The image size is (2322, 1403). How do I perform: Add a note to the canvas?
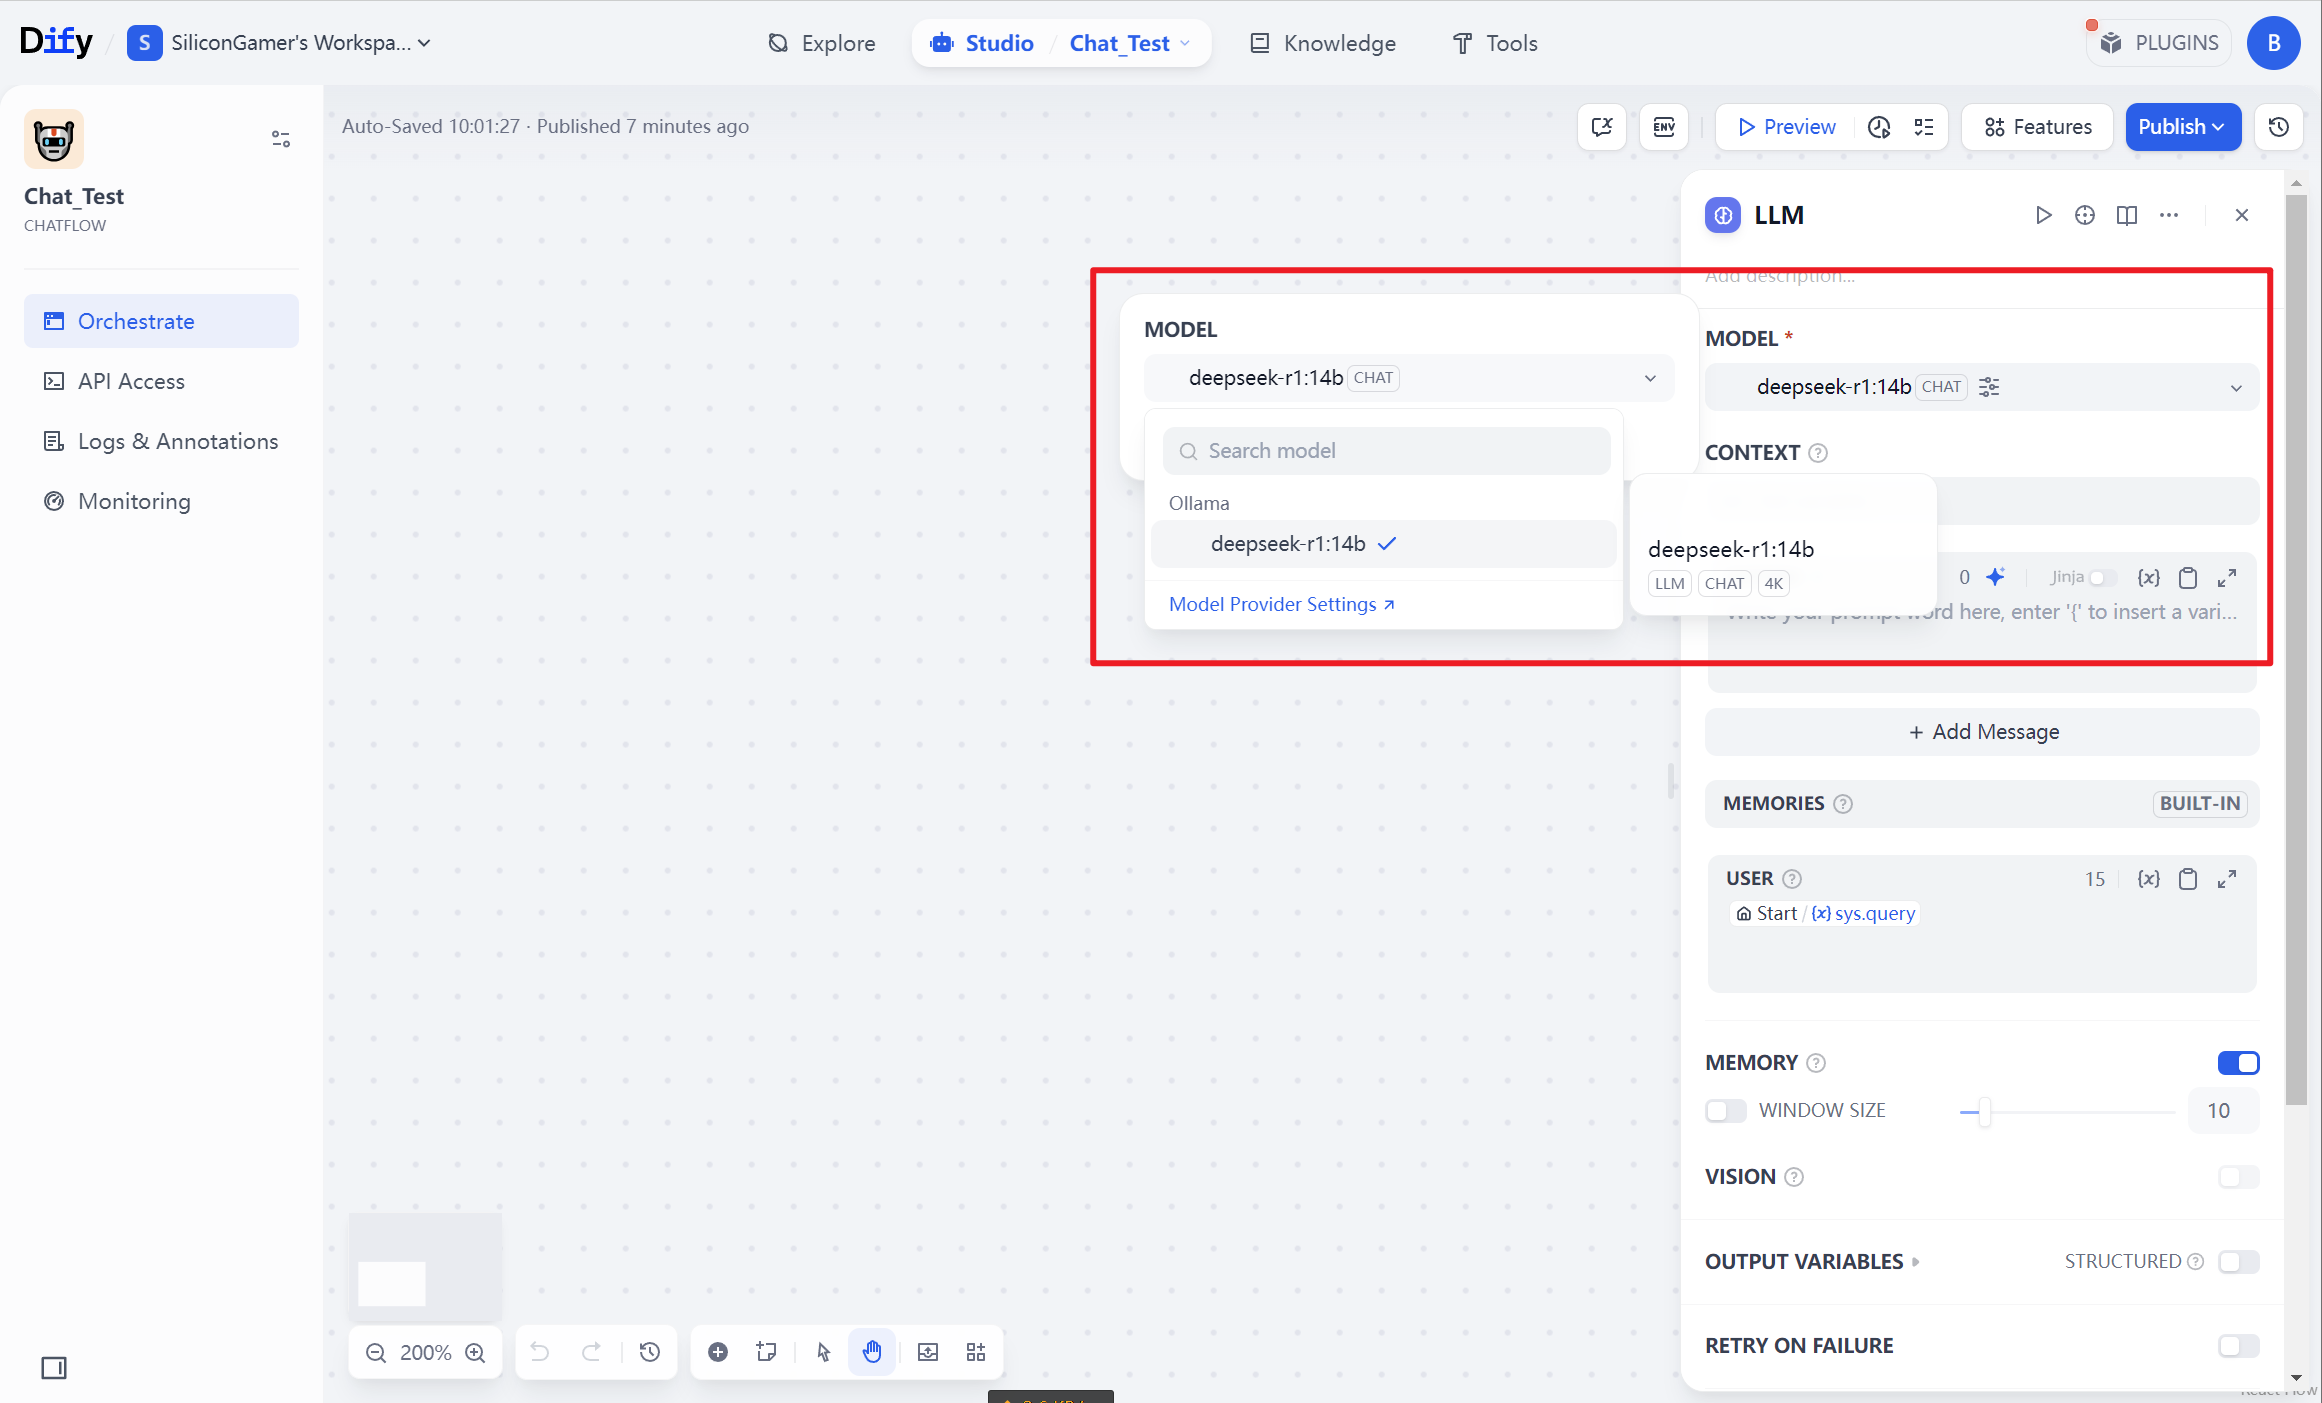coord(767,1352)
